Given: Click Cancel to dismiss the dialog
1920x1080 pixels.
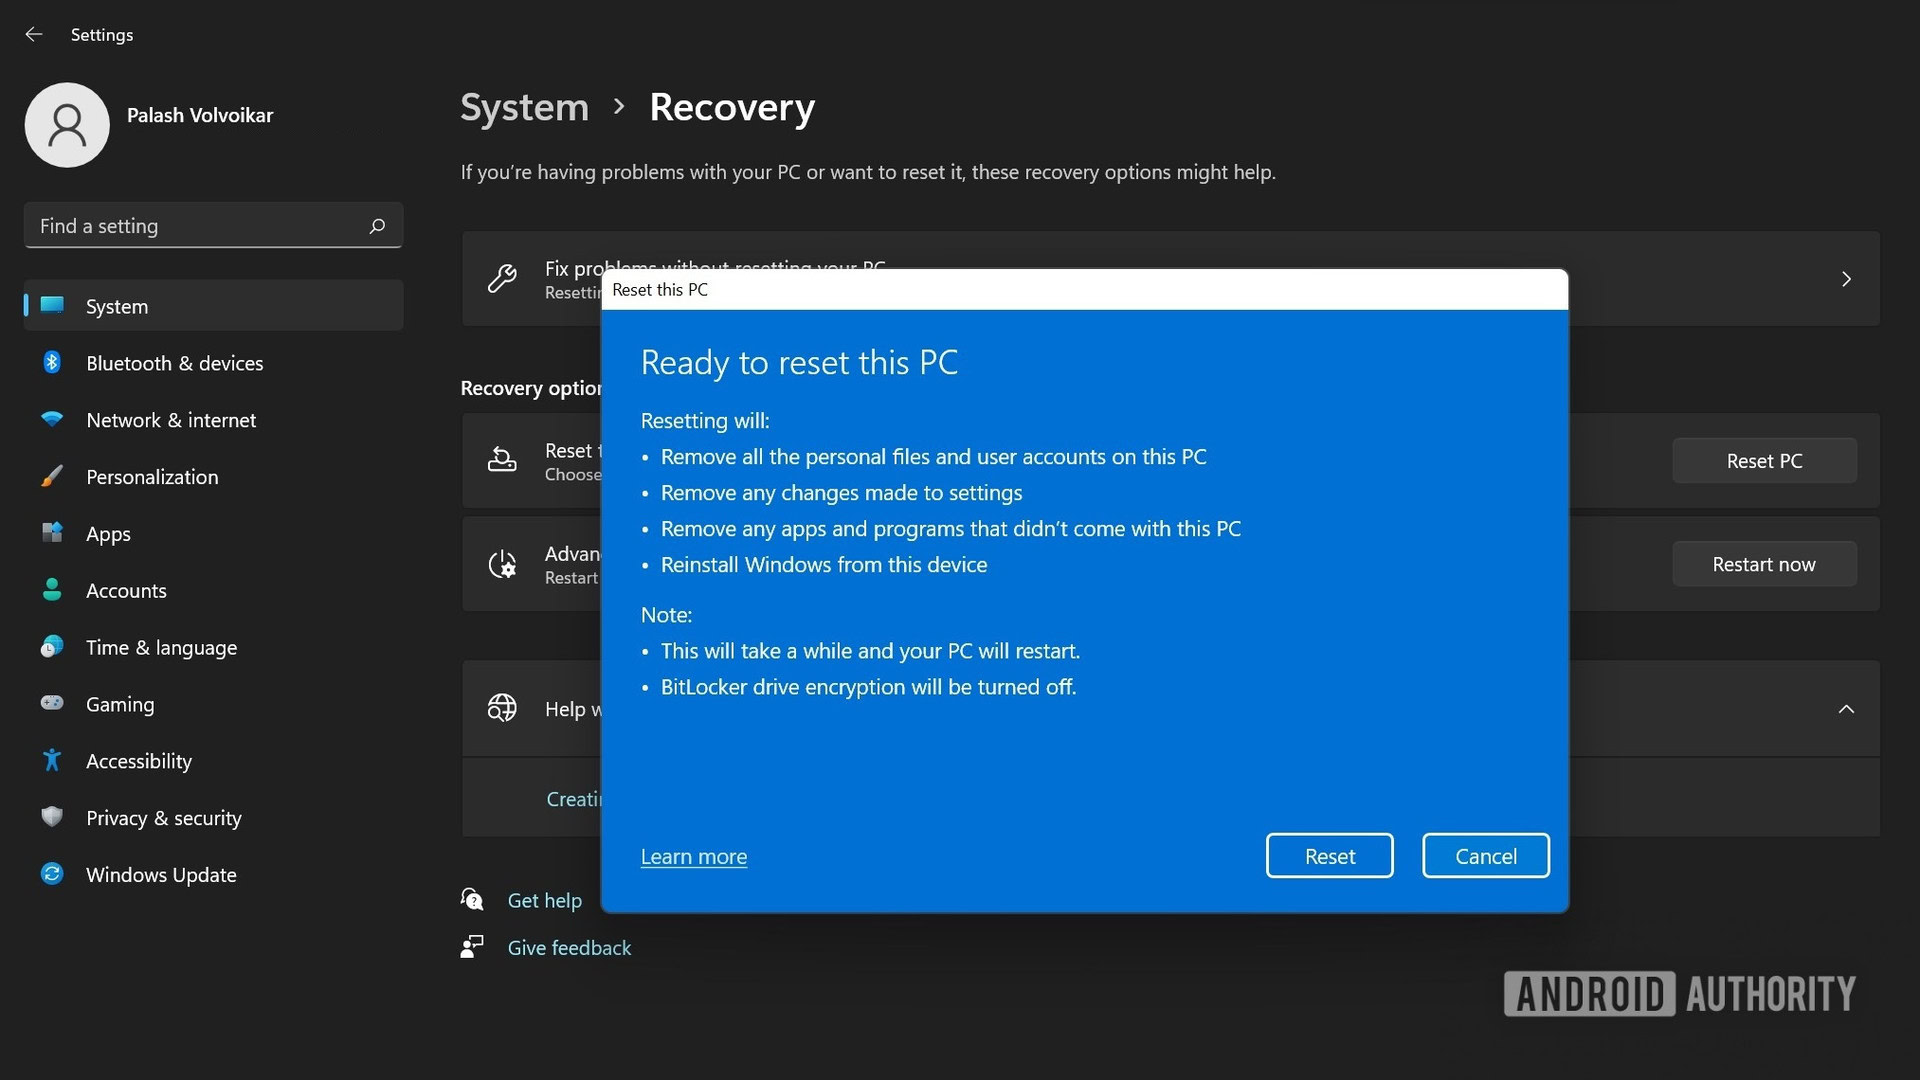Looking at the screenshot, I should [1485, 855].
